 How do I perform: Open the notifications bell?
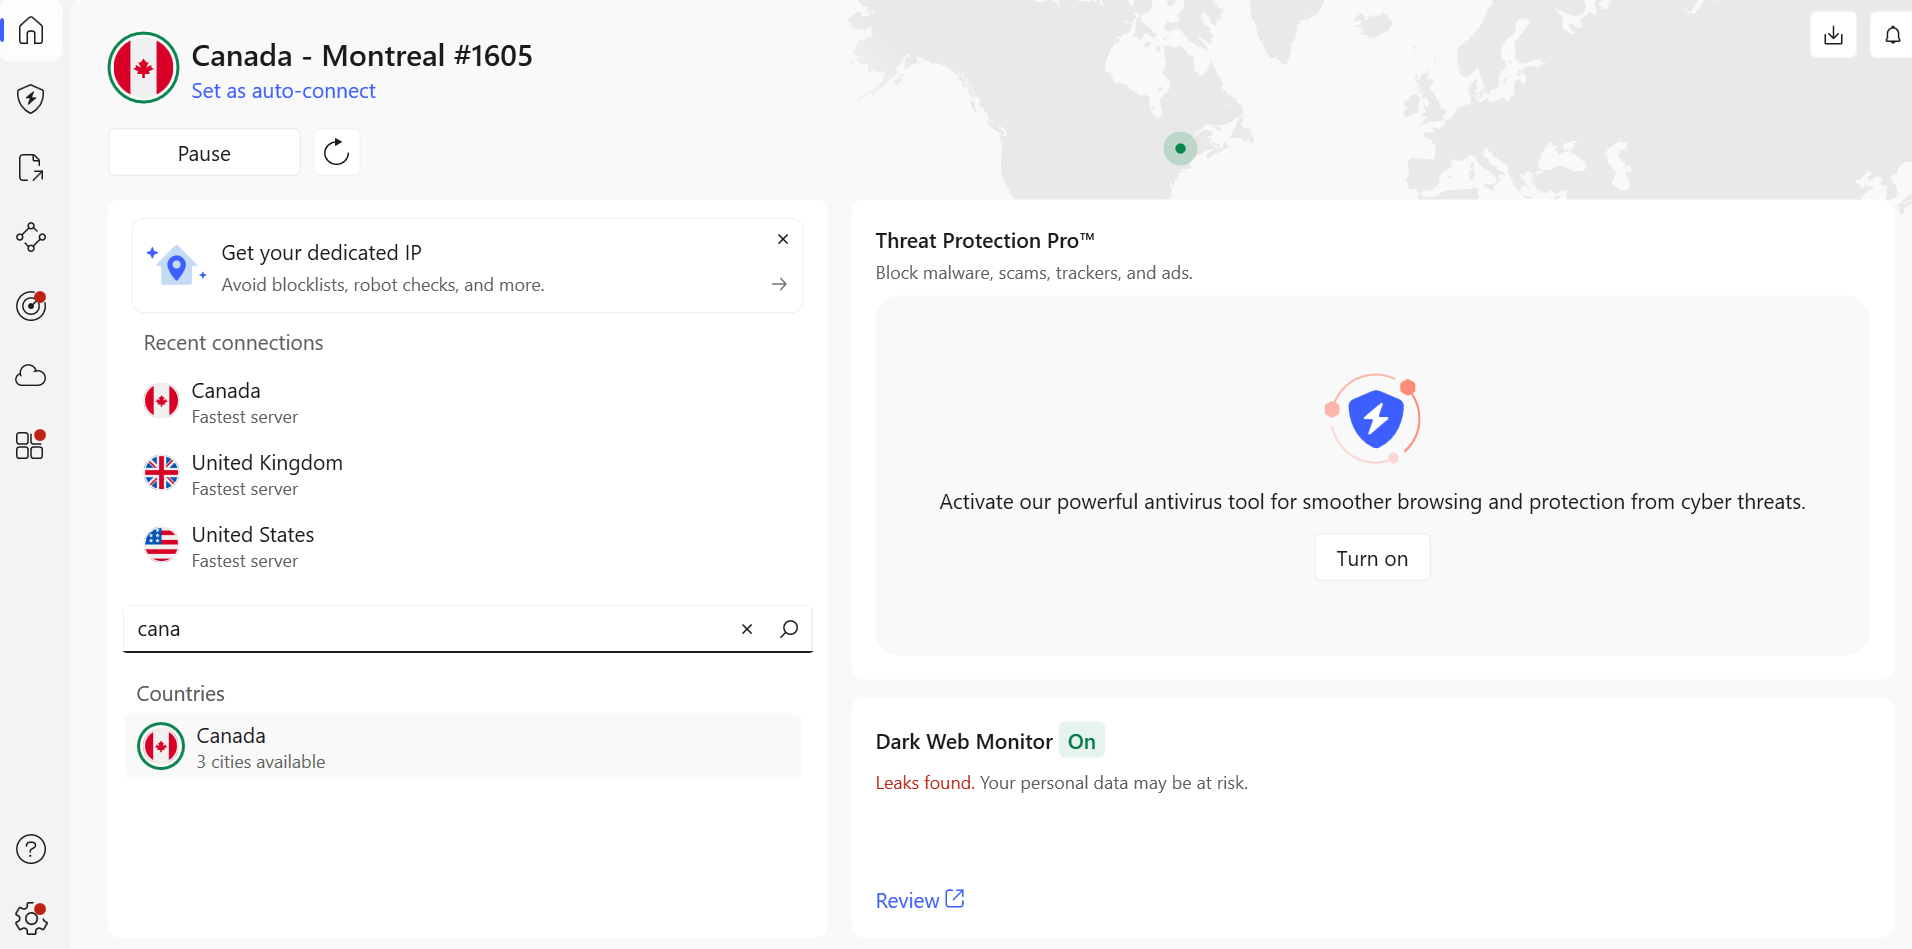(1892, 36)
